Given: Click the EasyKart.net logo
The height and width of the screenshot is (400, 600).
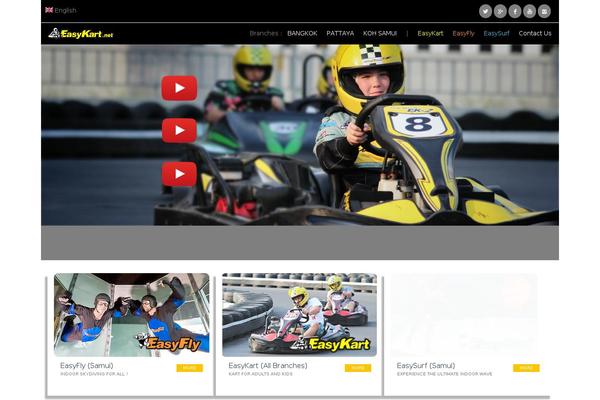Looking at the screenshot, I should click(81, 34).
